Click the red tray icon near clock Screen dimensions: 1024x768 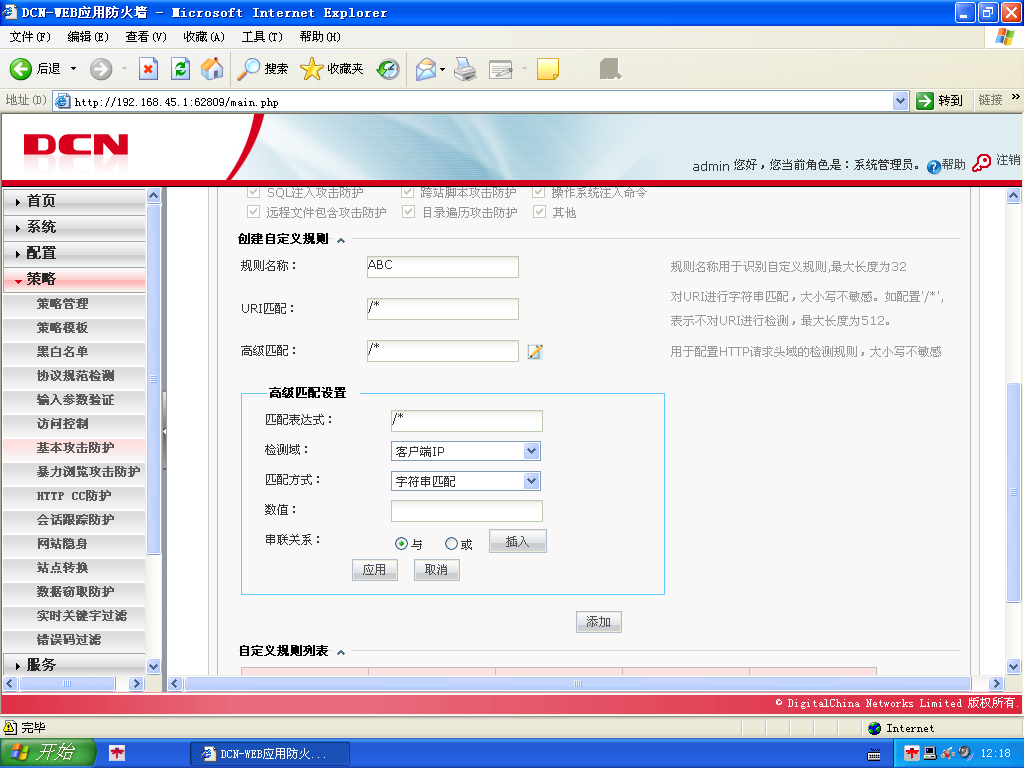click(x=912, y=753)
